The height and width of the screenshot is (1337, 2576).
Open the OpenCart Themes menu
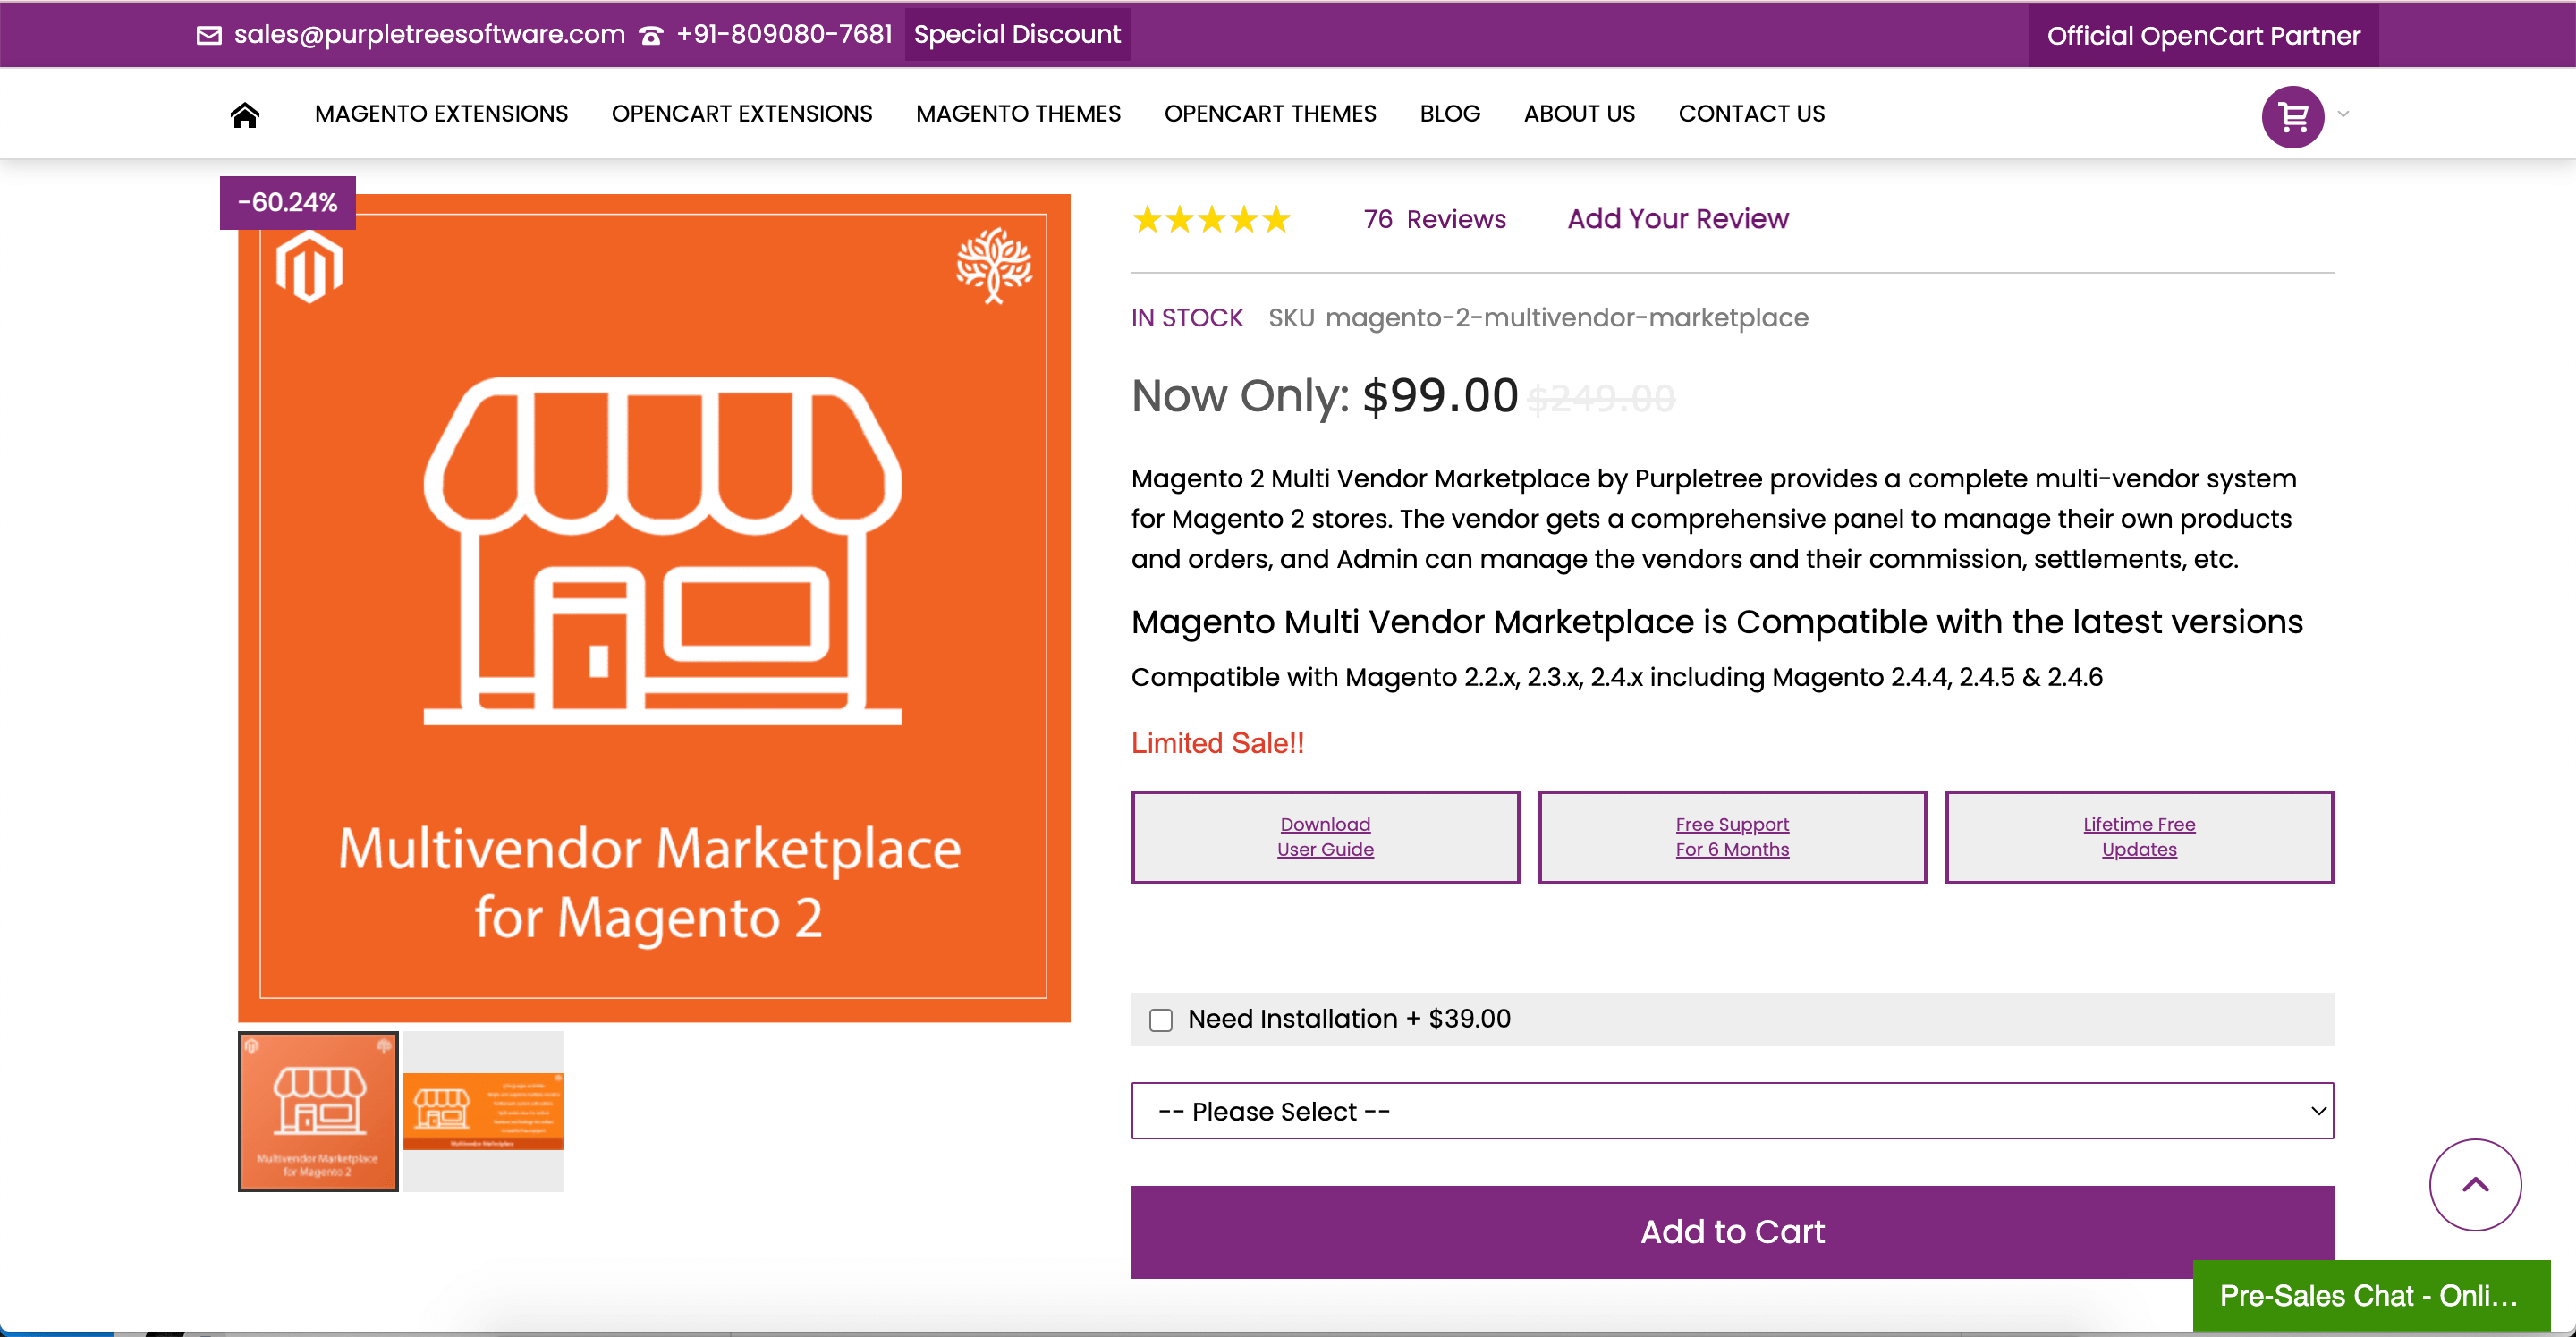(x=1269, y=114)
